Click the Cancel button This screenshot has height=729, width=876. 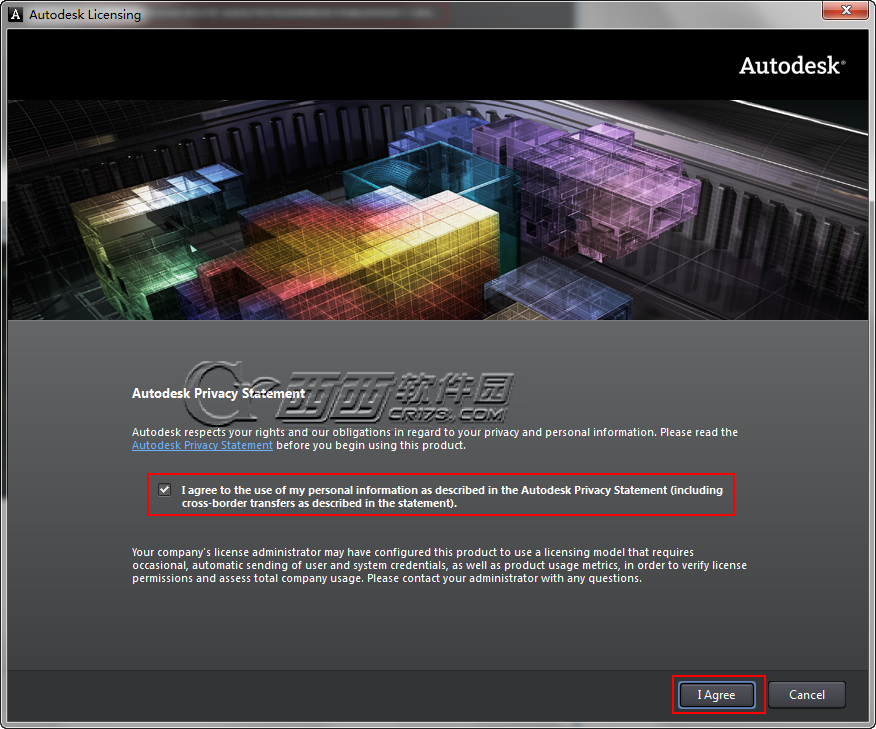tap(806, 694)
